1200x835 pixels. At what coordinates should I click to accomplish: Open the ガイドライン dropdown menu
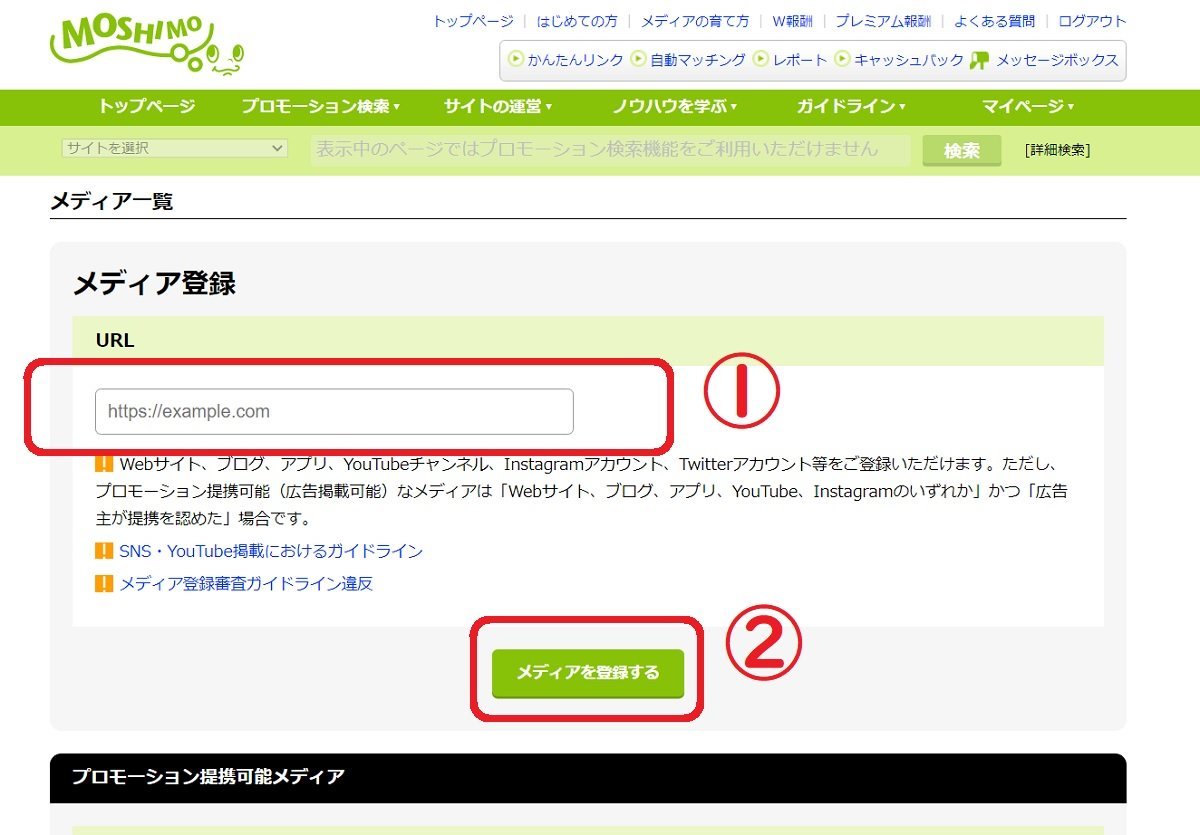850,107
